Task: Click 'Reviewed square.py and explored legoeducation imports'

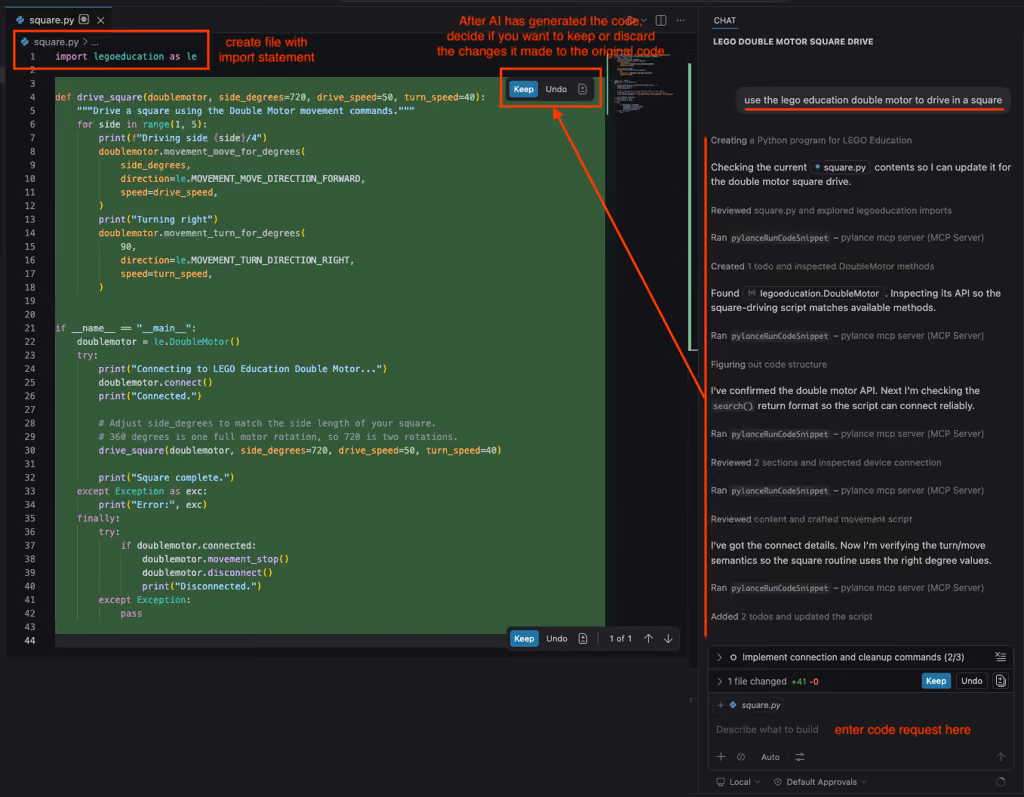Action: 831,210
